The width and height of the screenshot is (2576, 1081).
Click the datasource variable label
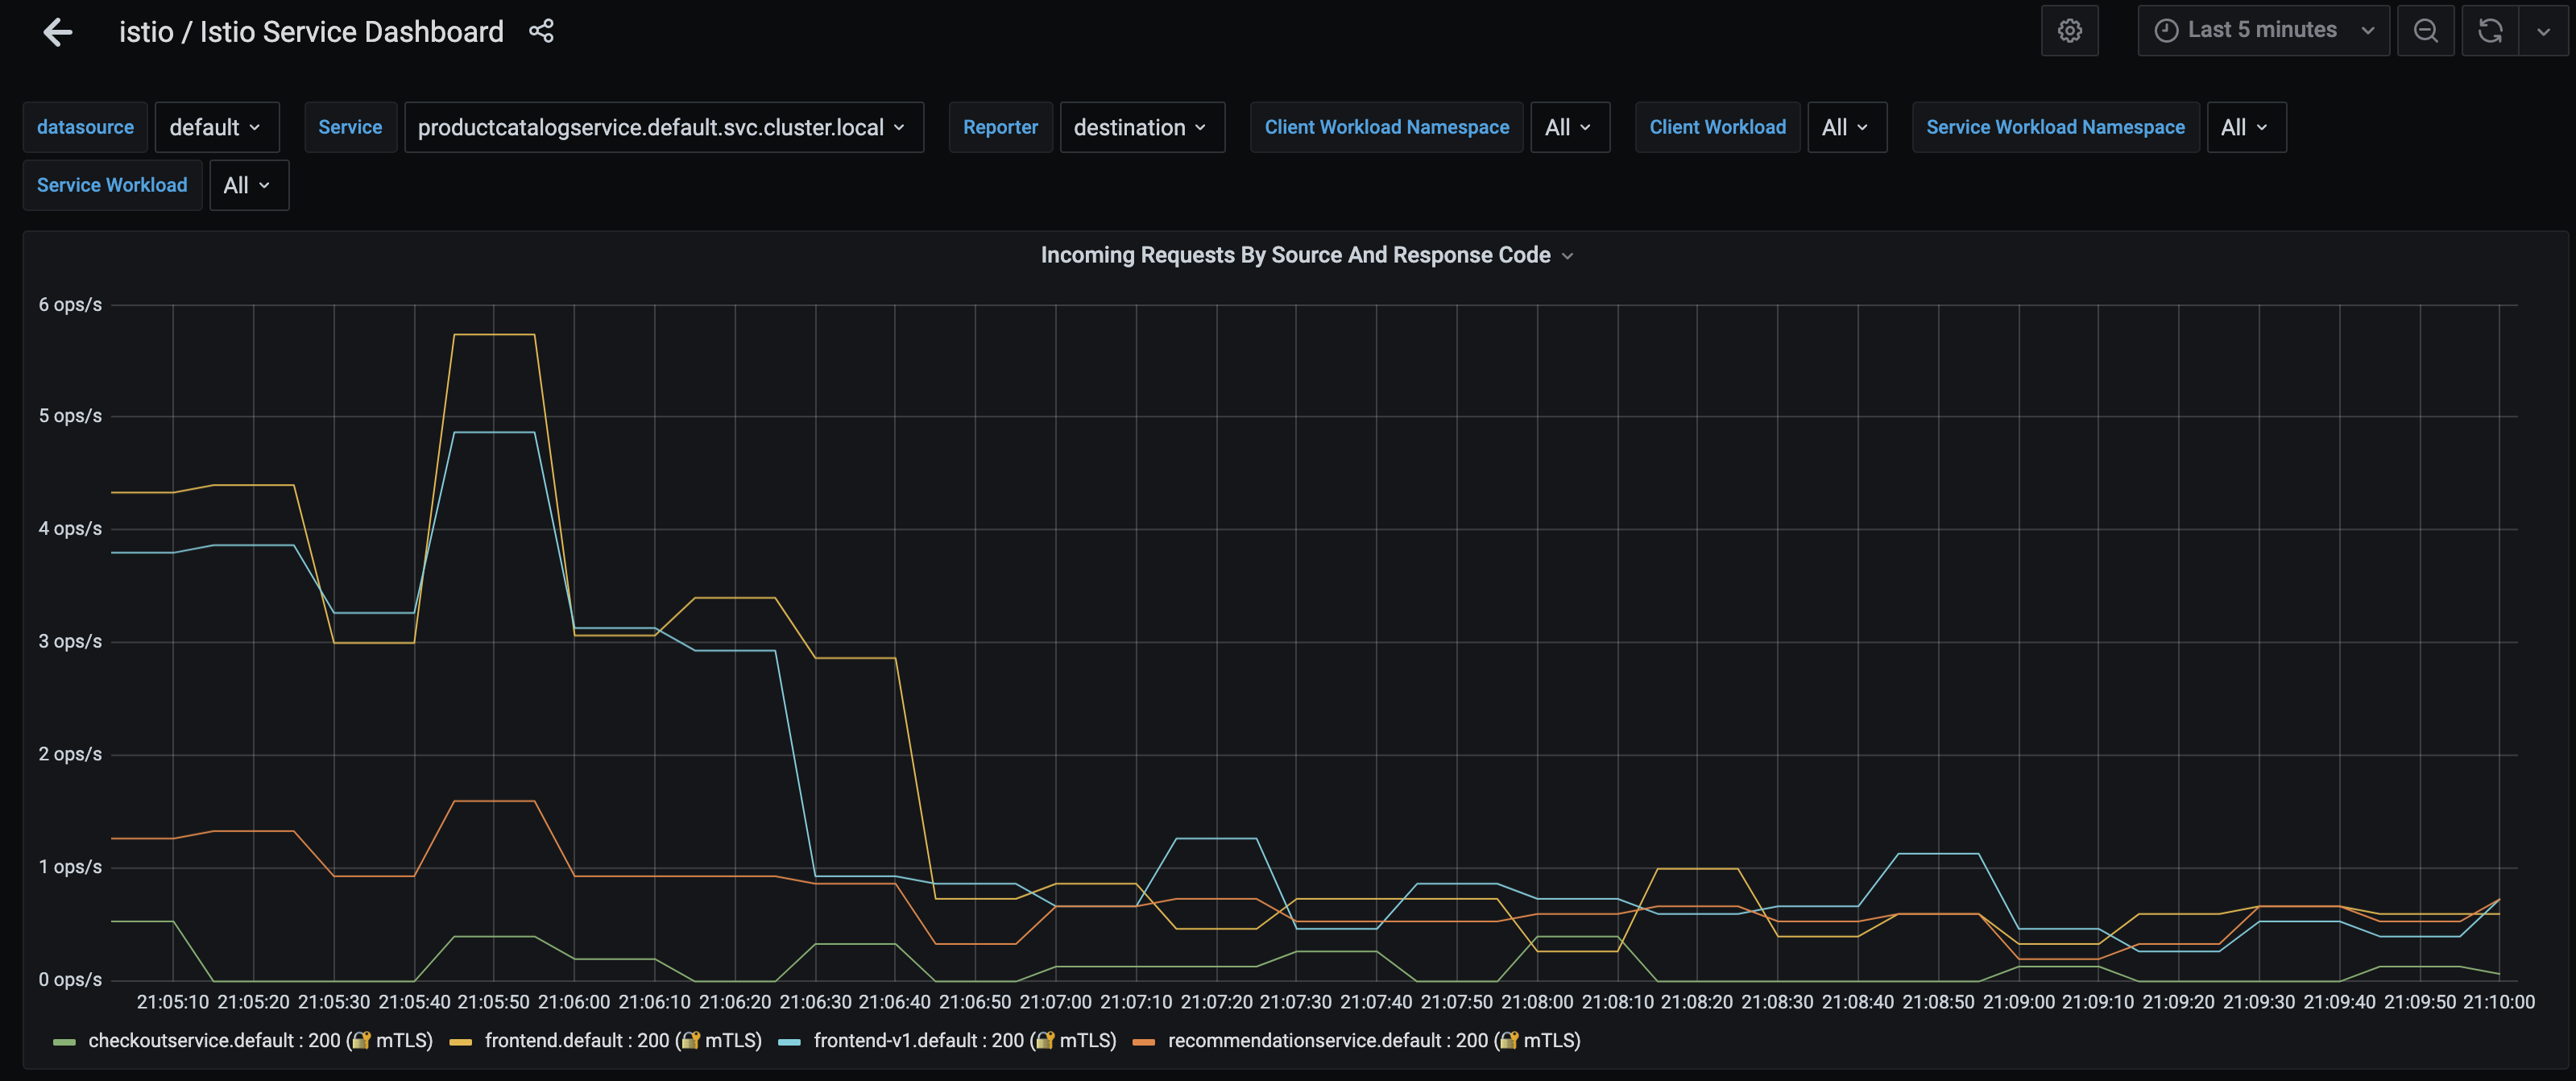85,127
